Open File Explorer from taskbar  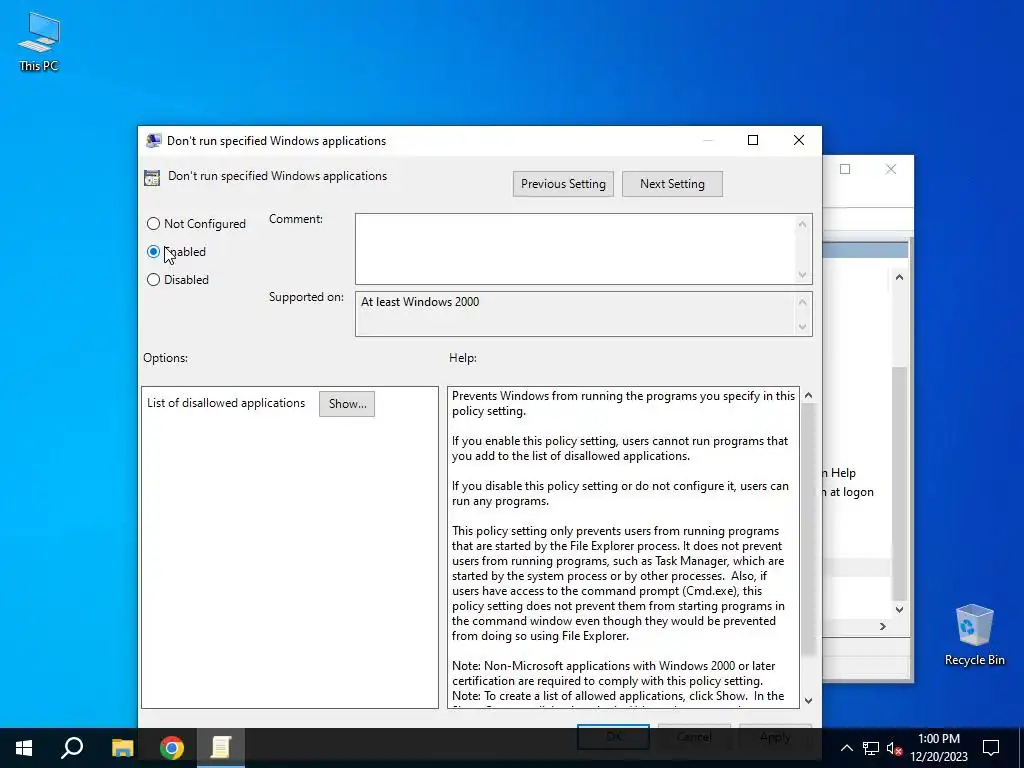[122, 748]
